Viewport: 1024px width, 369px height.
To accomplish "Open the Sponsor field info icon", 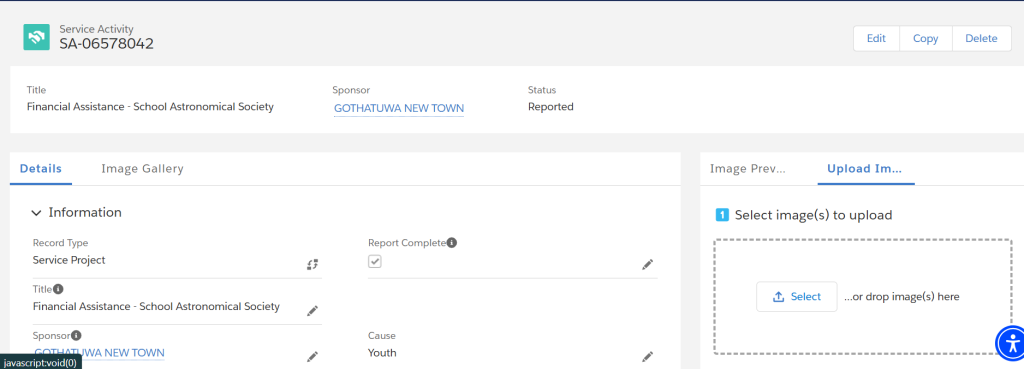I will [x=76, y=335].
